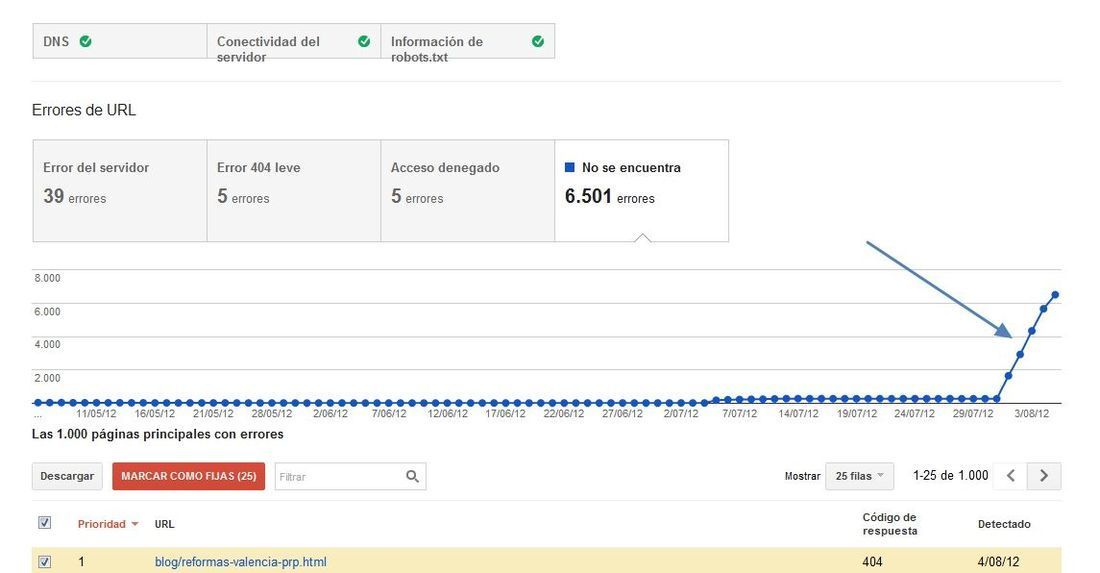This screenshot has width=1100, height=573.
Task: Open the 25 filas rows dropdown
Action: click(859, 476)
